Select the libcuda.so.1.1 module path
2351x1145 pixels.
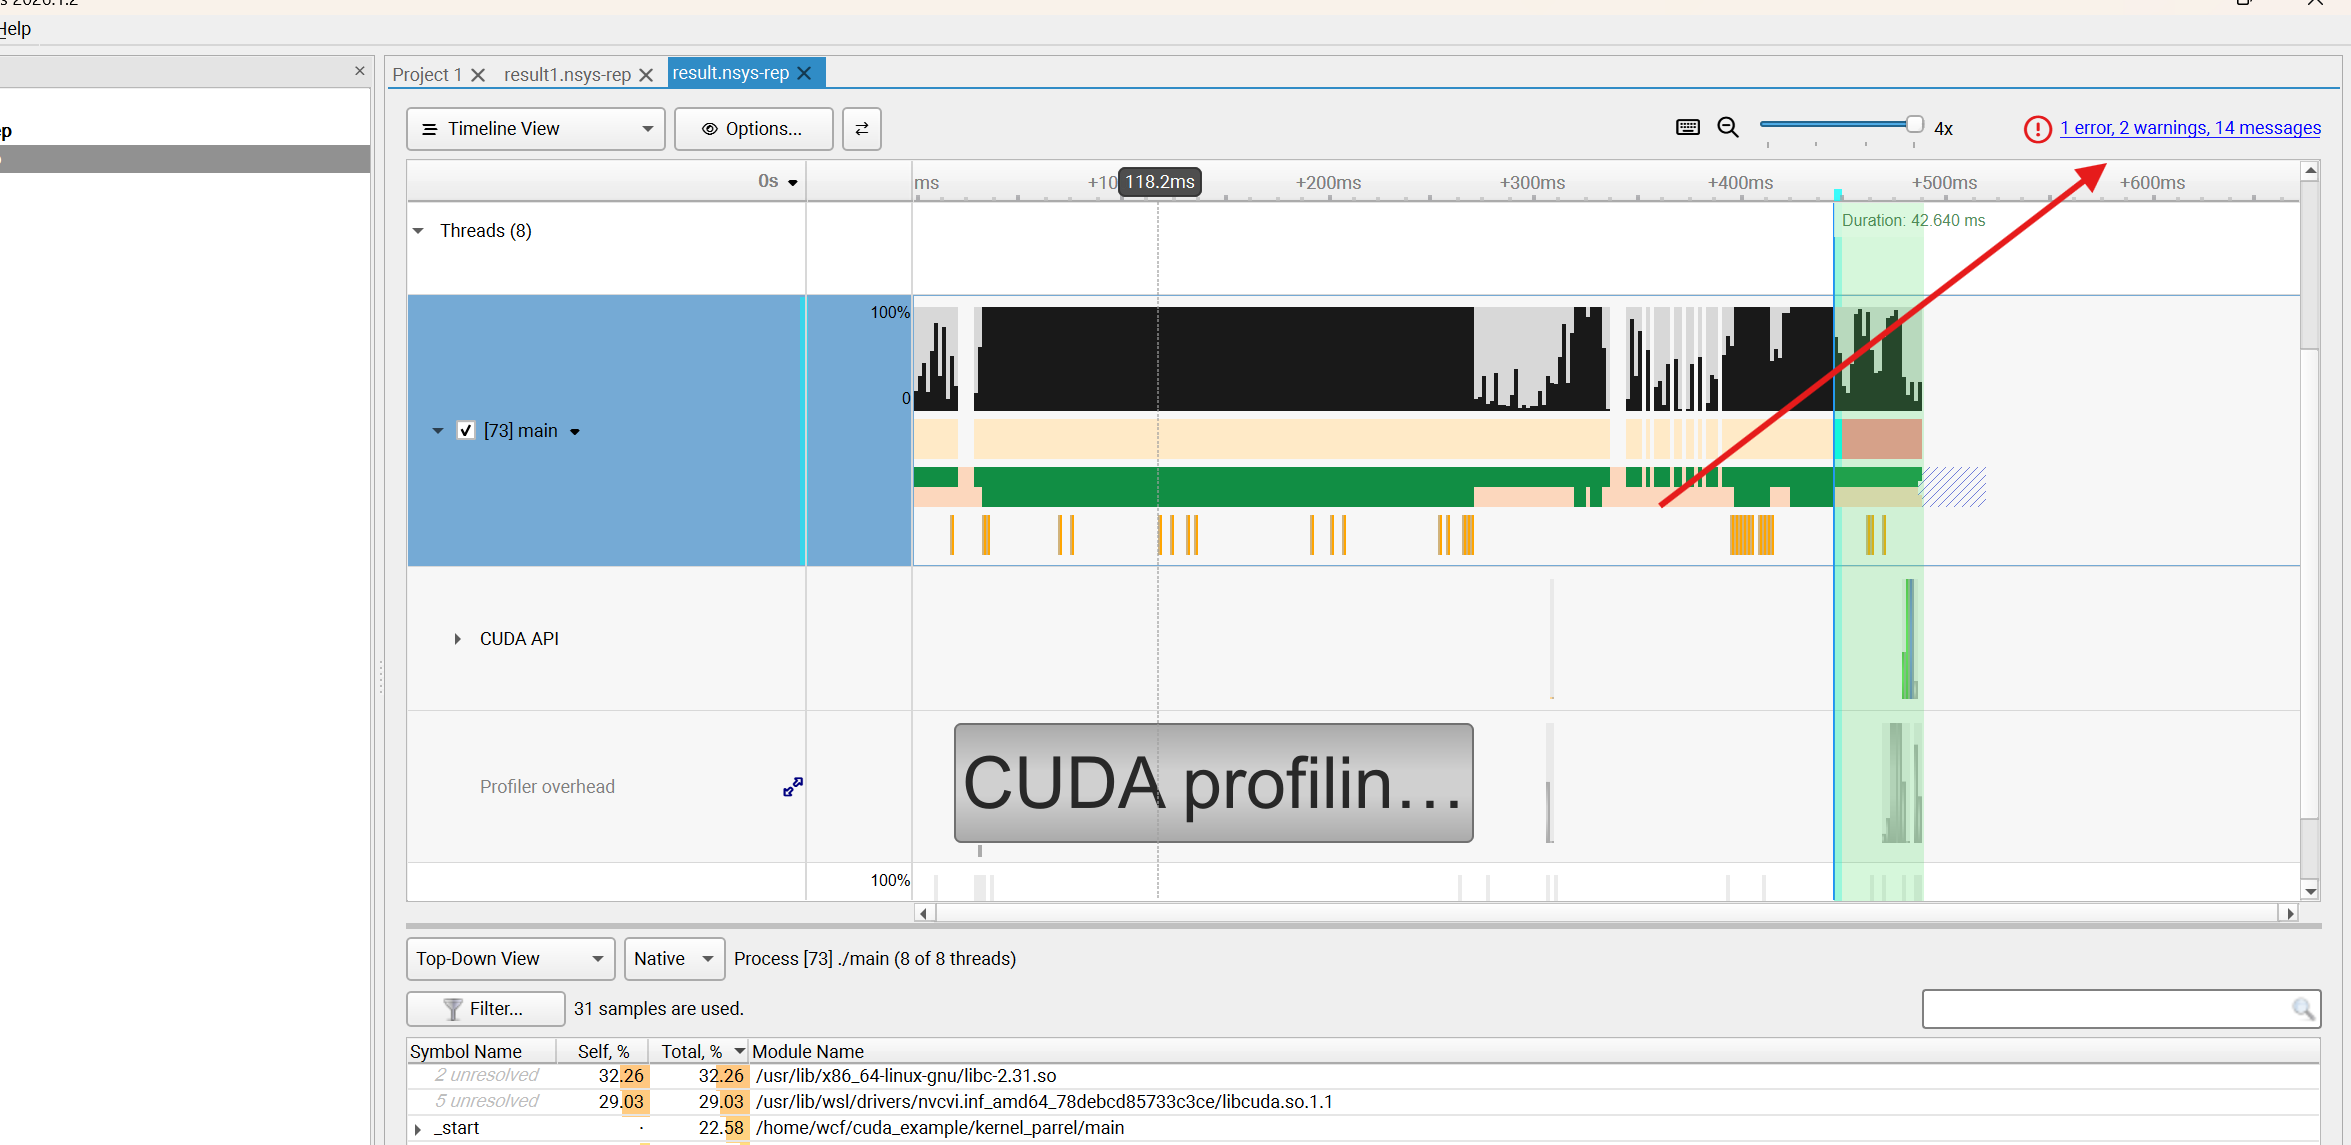(1044, 1102)
